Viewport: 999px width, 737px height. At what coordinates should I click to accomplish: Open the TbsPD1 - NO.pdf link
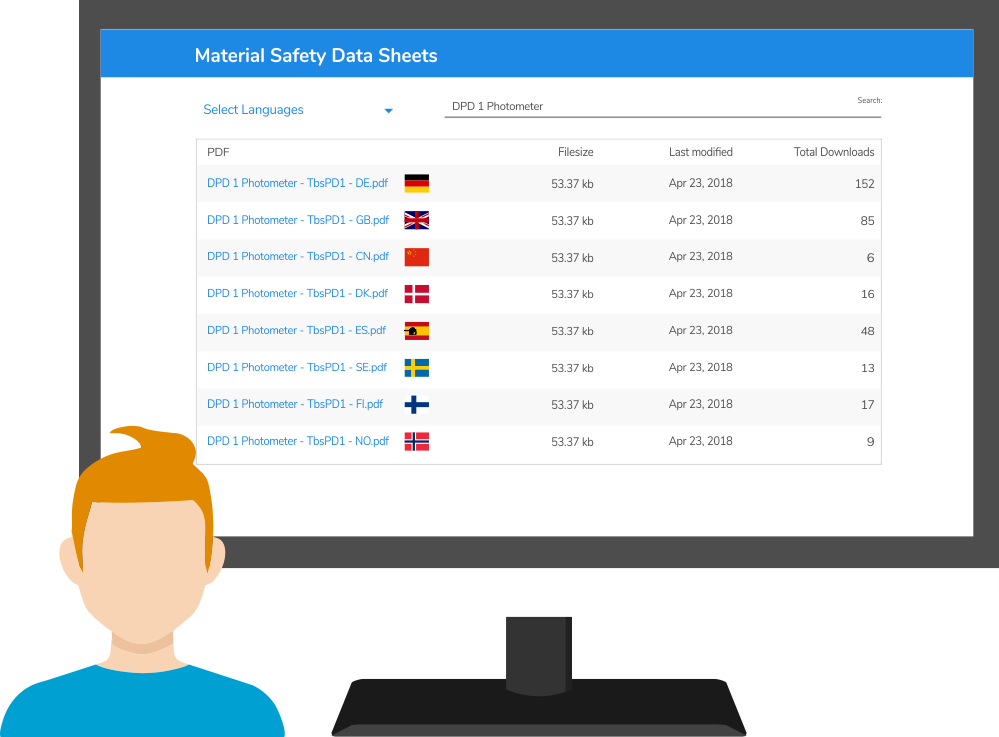(297, 441)
